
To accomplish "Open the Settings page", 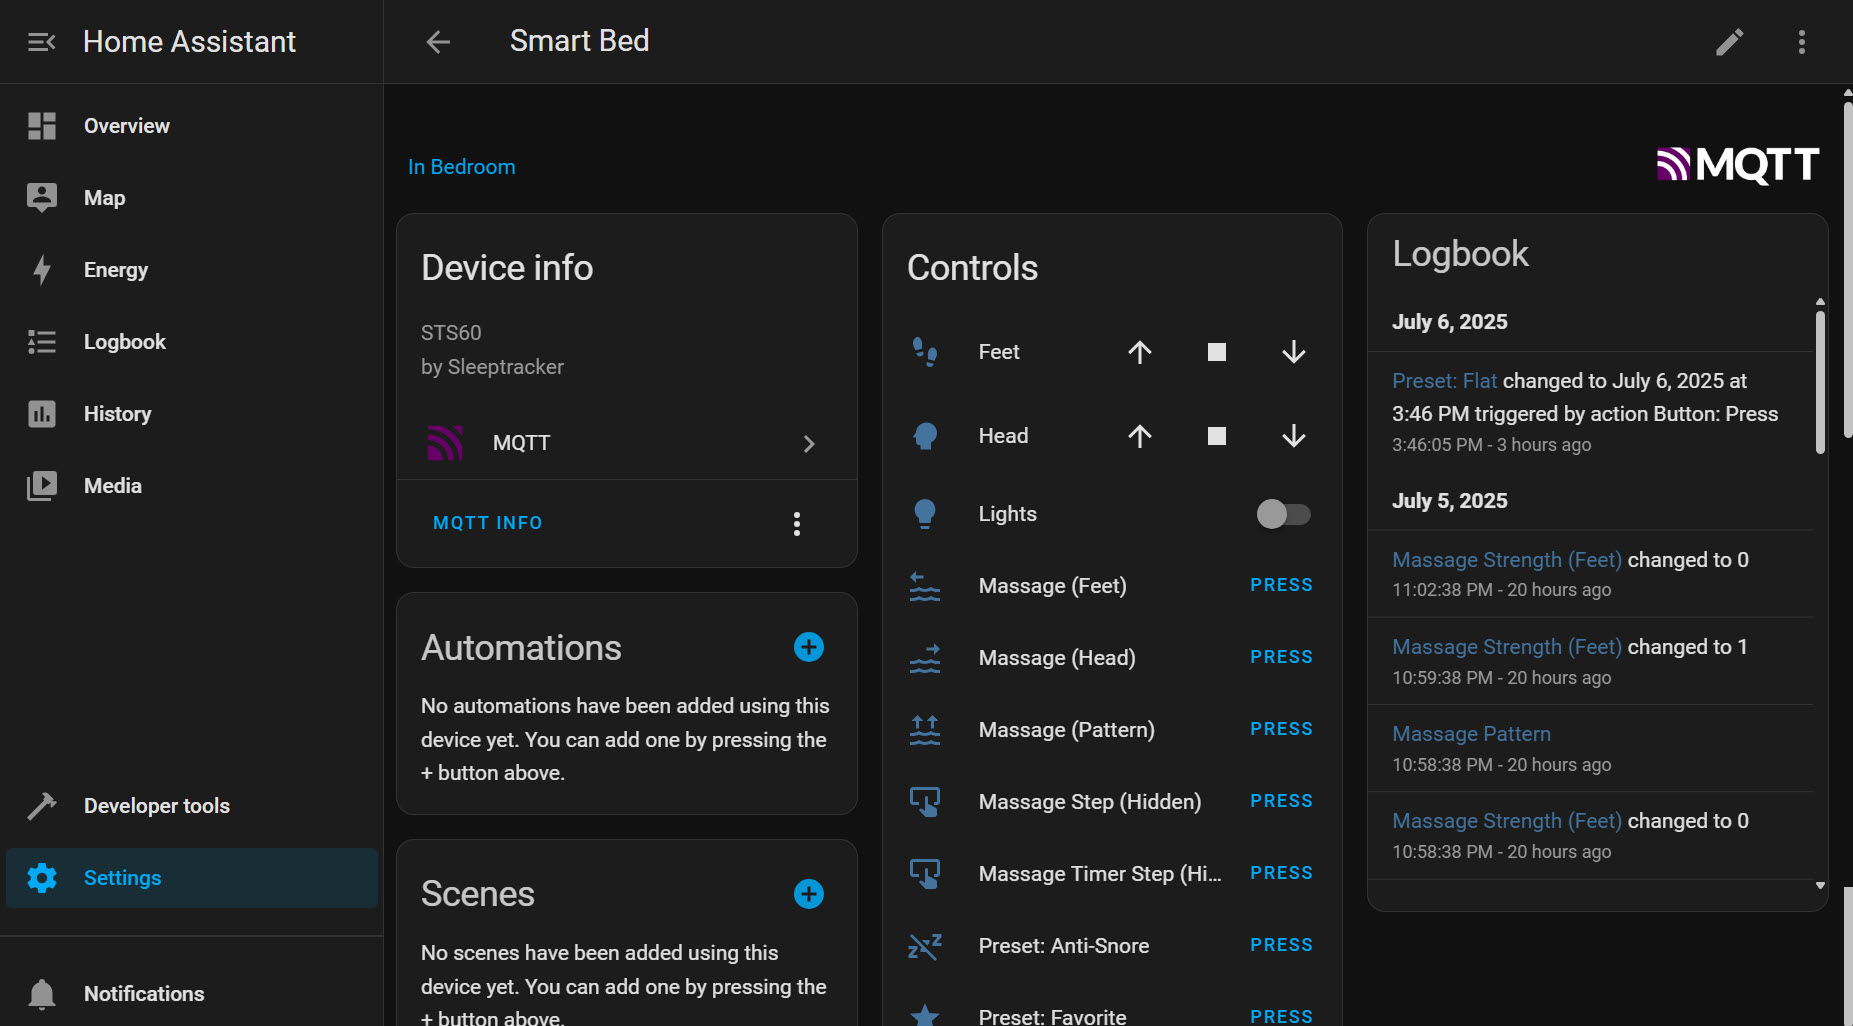I will pyautogui.click(x=191, y=878).
